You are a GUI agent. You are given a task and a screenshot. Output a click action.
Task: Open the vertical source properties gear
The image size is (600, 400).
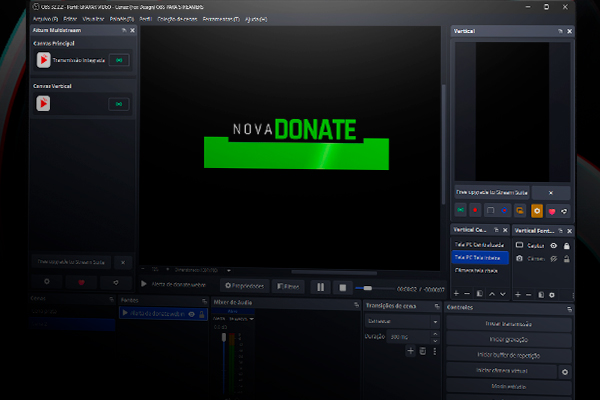tap(552, 295)
